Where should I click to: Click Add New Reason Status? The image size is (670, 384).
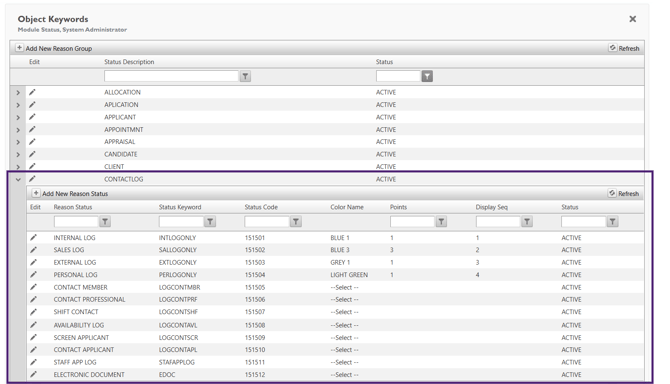click(x=70, y=193)
